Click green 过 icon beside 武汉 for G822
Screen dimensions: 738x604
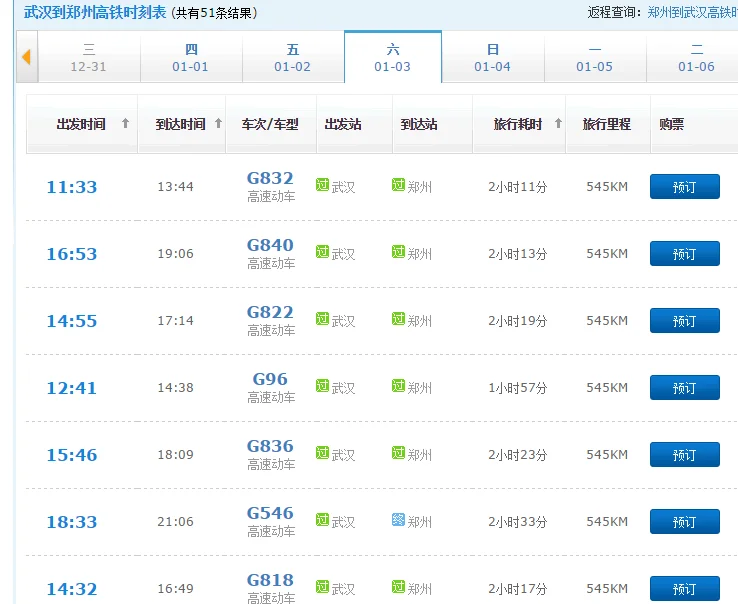322,319
